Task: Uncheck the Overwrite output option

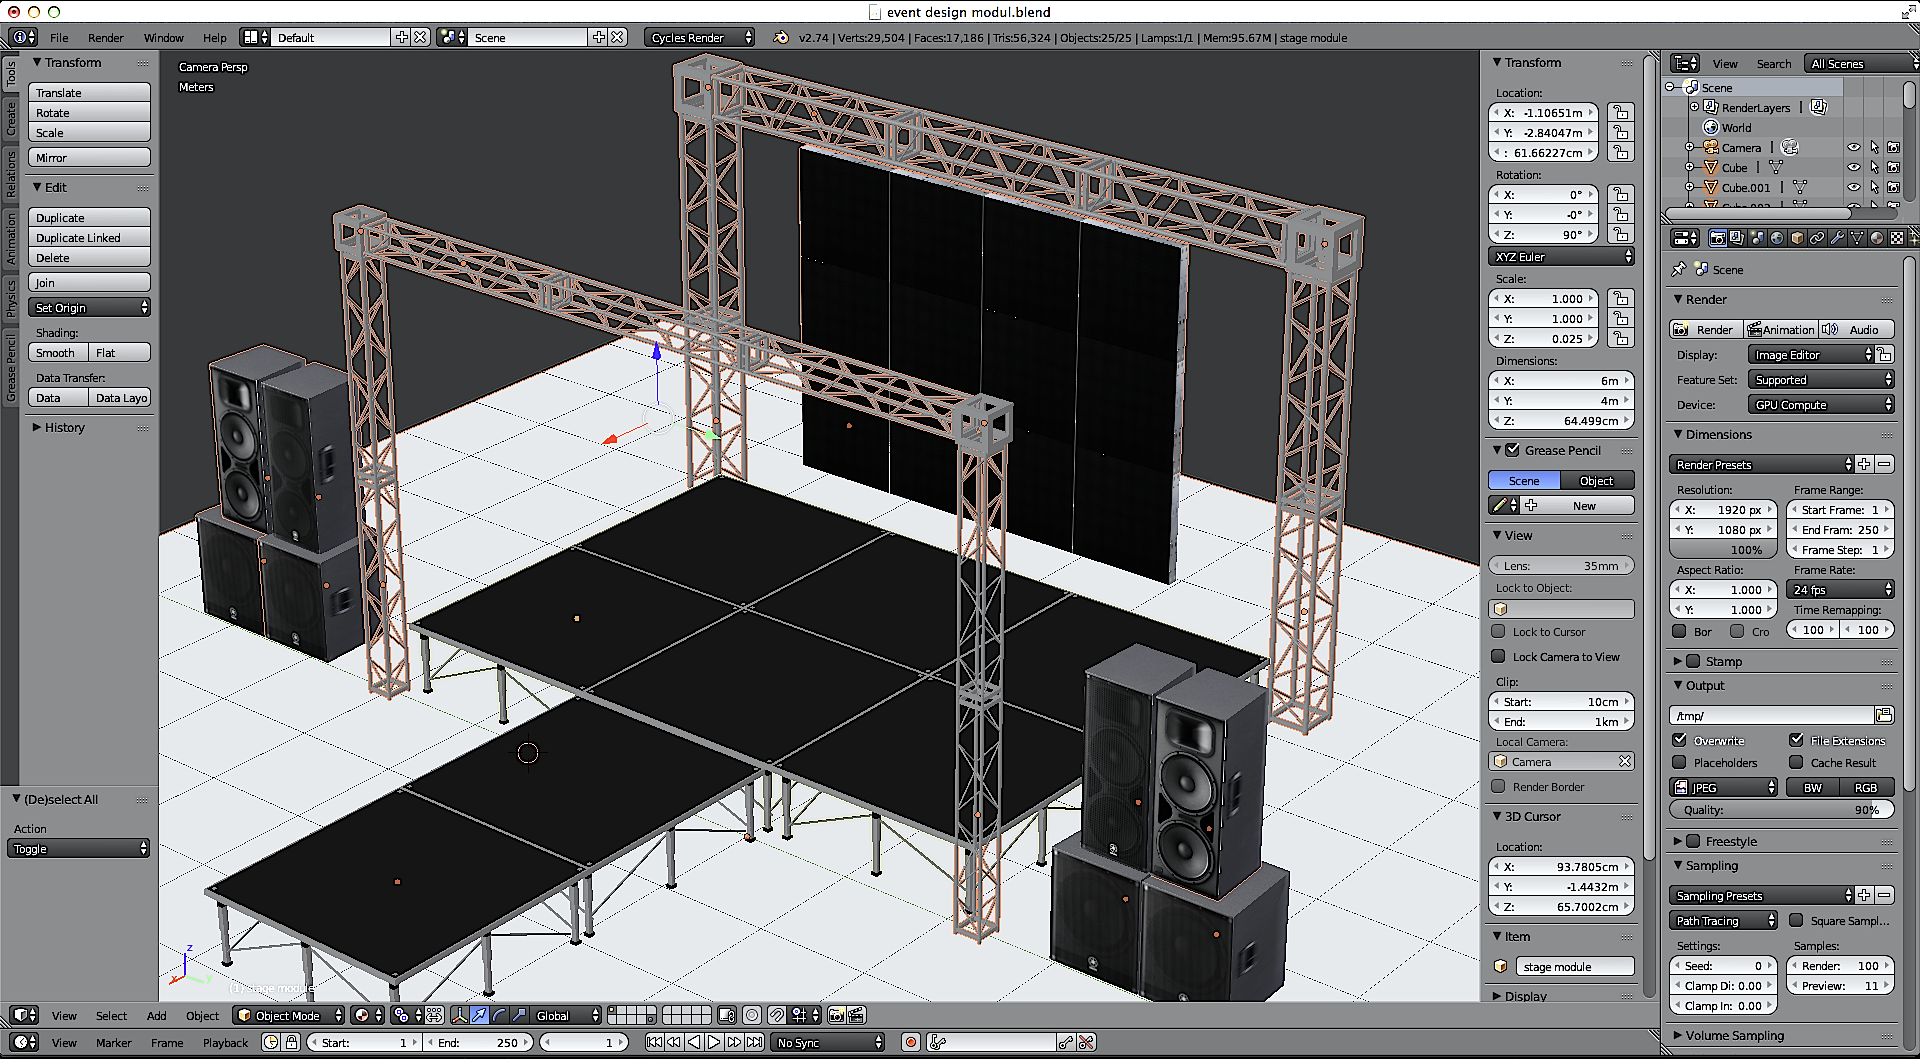Action: point(1680,740)
